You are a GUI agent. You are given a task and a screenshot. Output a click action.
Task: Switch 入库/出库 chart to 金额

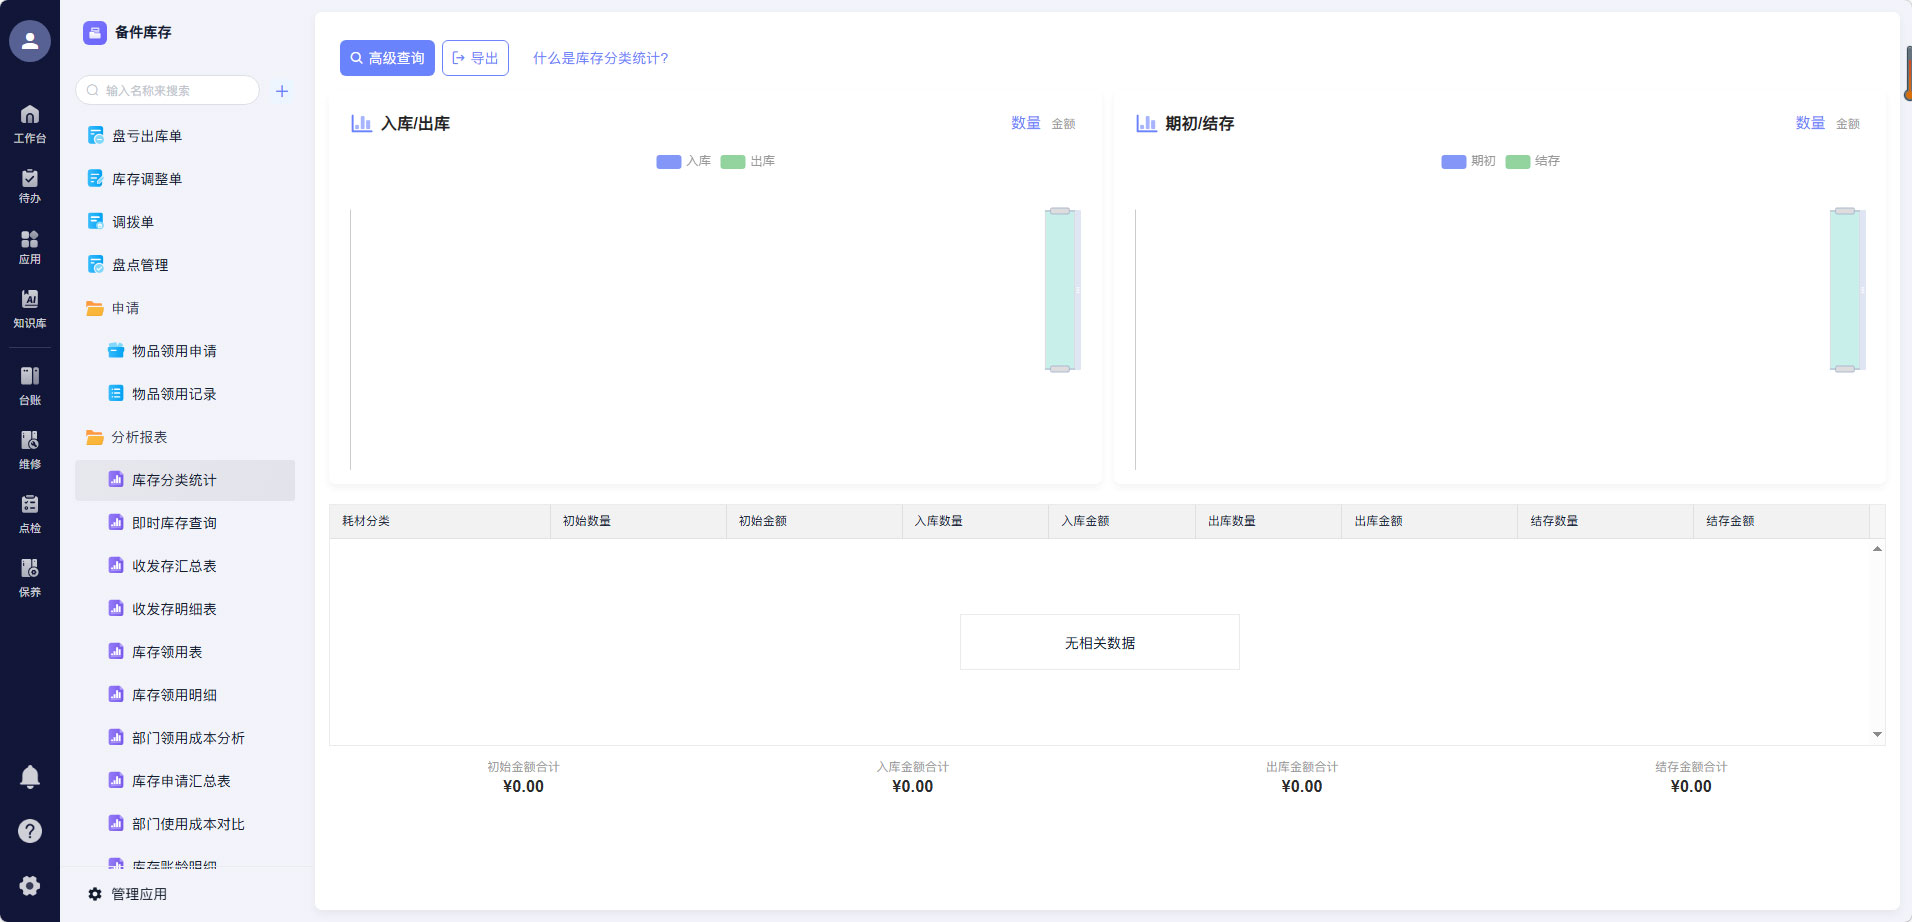(x=1063, y=124)
